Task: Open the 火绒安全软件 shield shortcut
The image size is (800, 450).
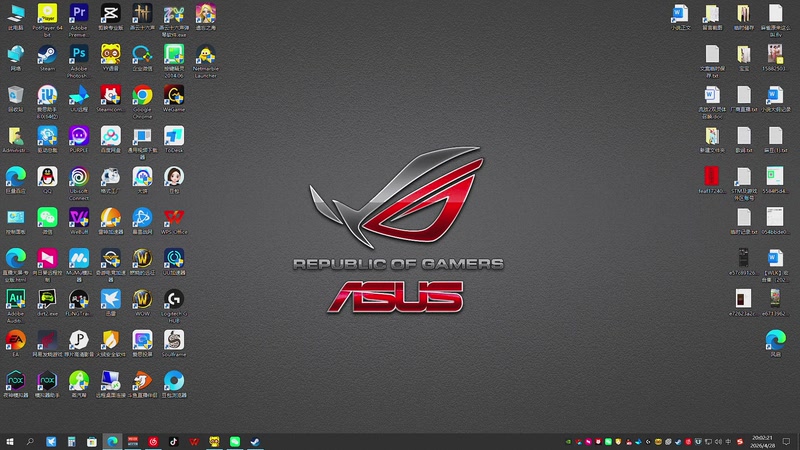Action: 110,341
